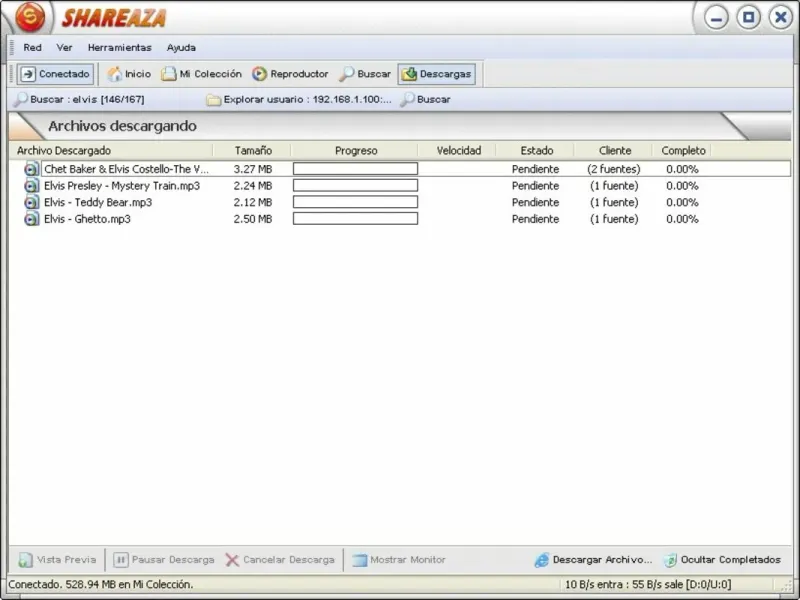Viewport: 800px width, 600px height.
Task: Go to Inicio home view
Action: pyautogui.click(x=129, y=74)
